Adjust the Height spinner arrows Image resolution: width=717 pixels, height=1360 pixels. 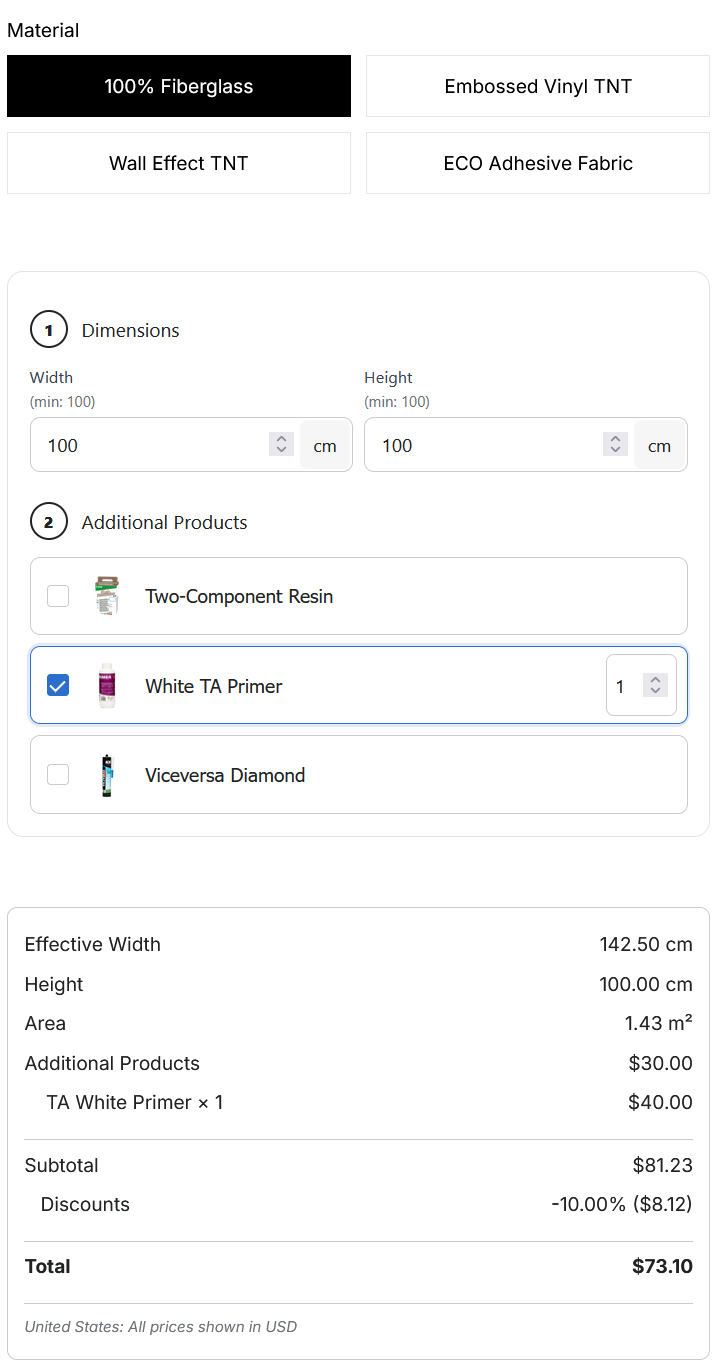point(615,445)
